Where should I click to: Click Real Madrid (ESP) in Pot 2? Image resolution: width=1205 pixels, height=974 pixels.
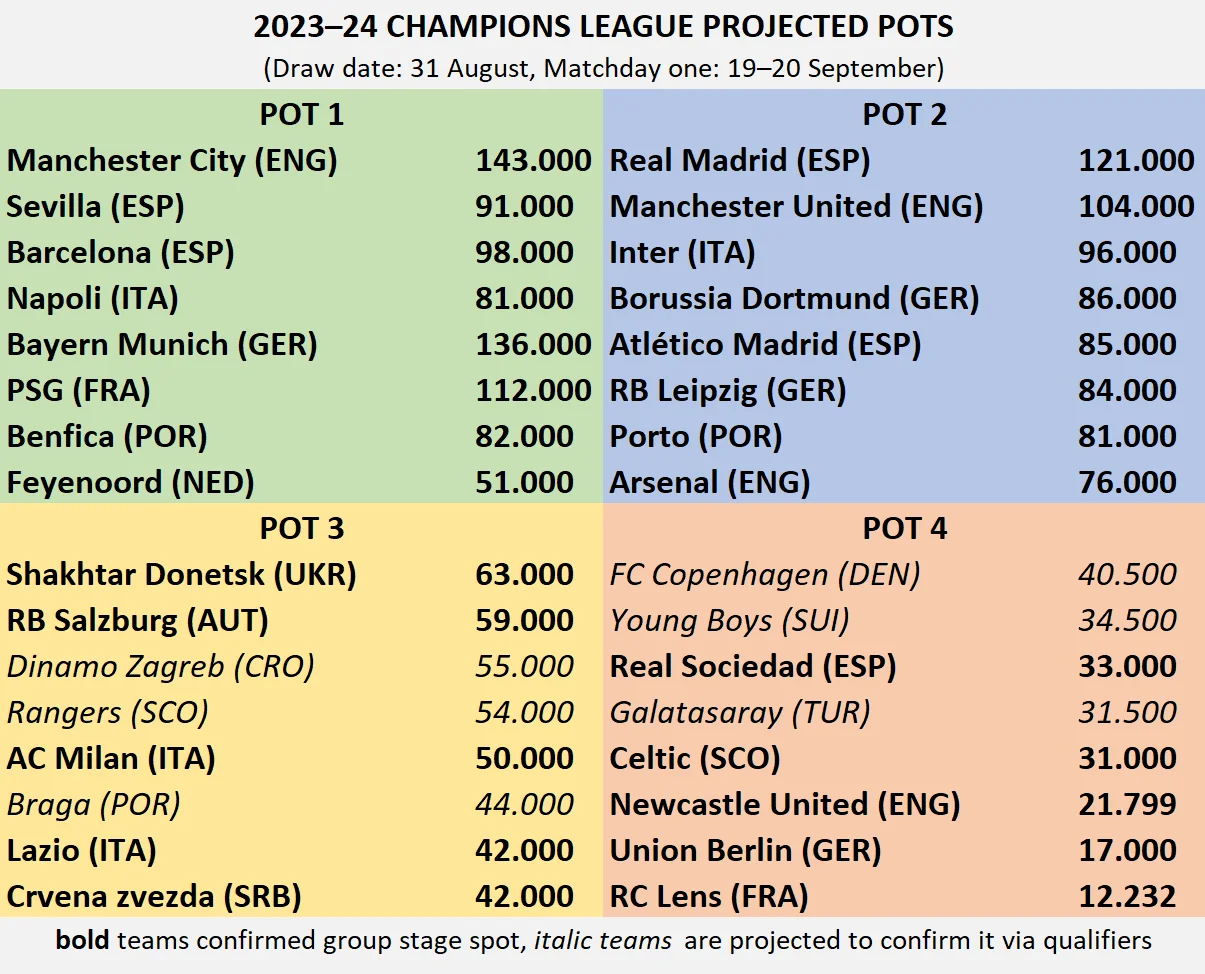[x=740, y=160]
